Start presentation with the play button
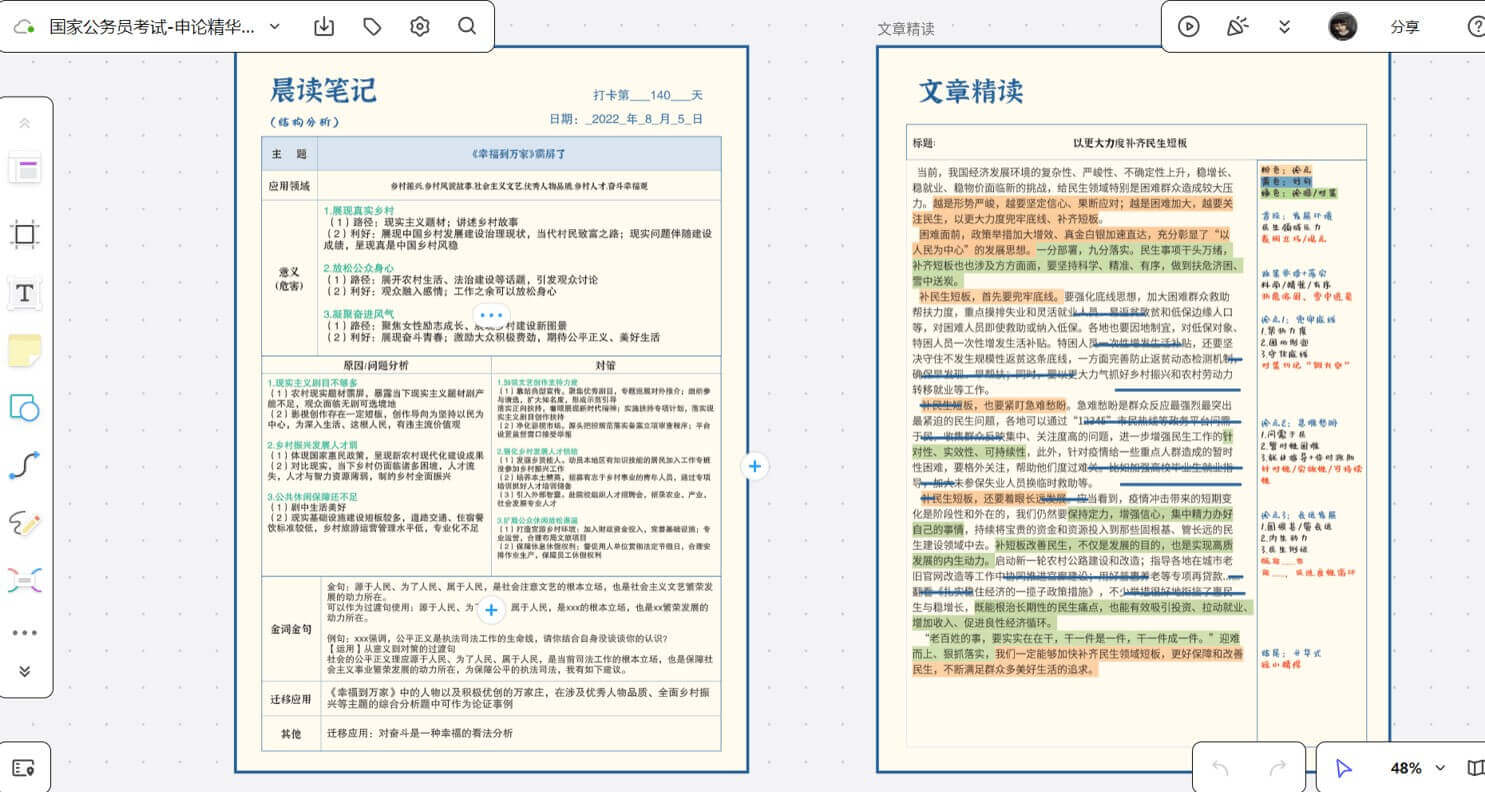The image size is (1485, 792). pyautogui.click(x=1188, y=27)
